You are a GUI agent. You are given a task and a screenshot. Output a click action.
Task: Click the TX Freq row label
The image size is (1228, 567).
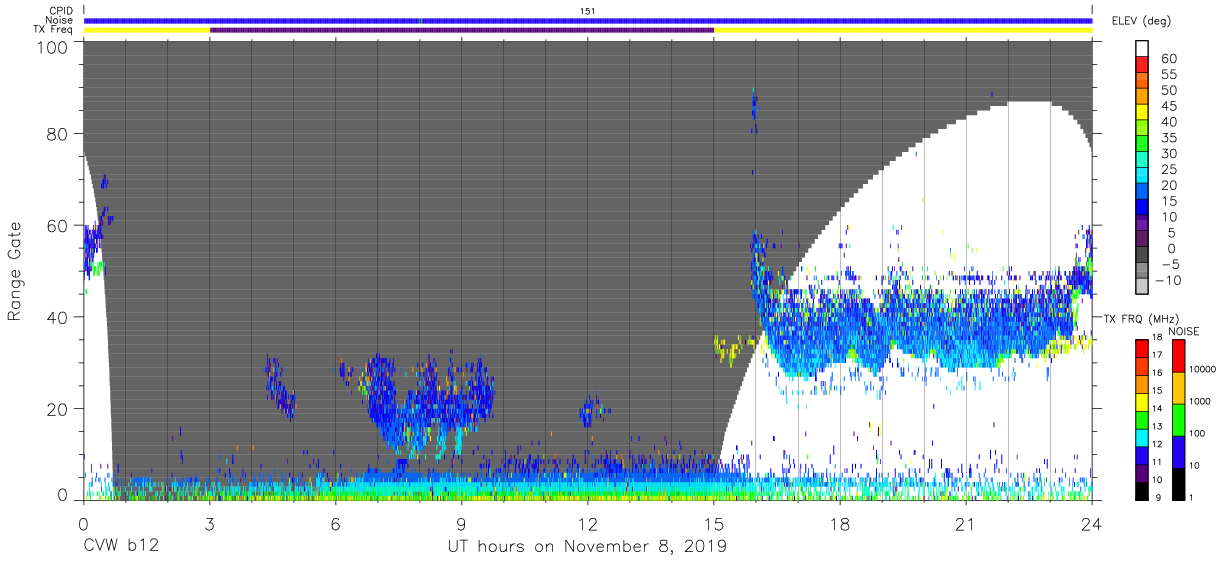[x=54, y=30]
